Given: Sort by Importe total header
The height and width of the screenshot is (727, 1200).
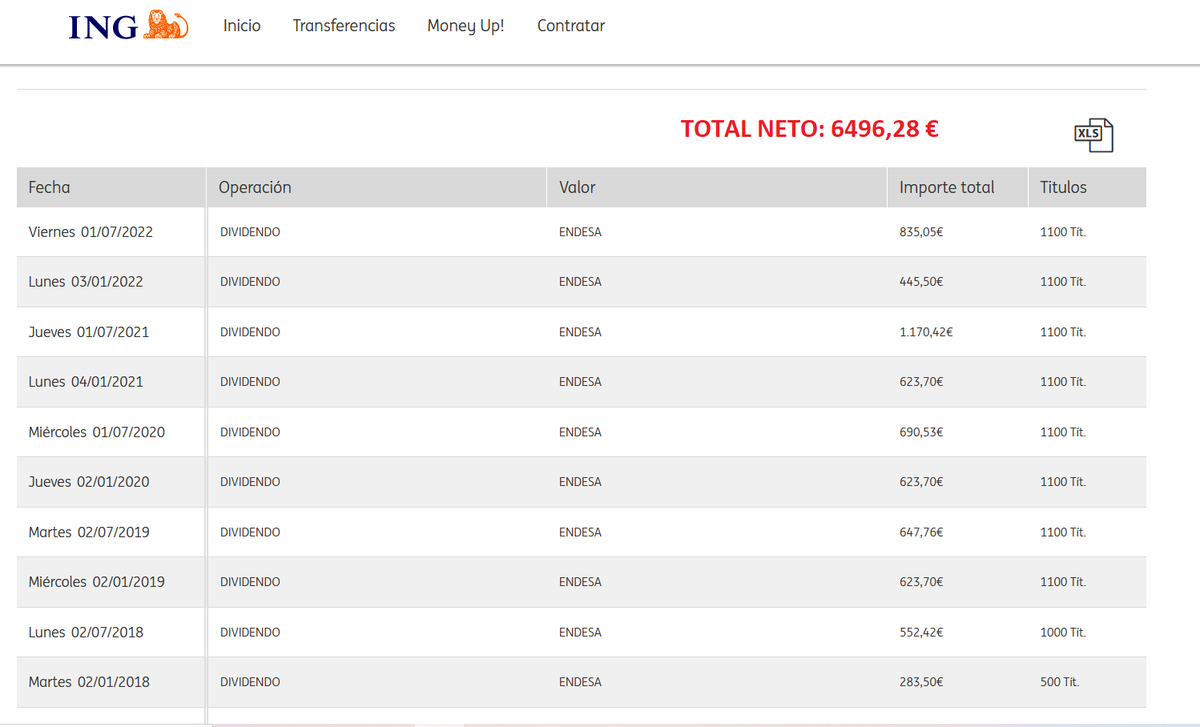Looking at the screenshot, I should tap(947, 187).
